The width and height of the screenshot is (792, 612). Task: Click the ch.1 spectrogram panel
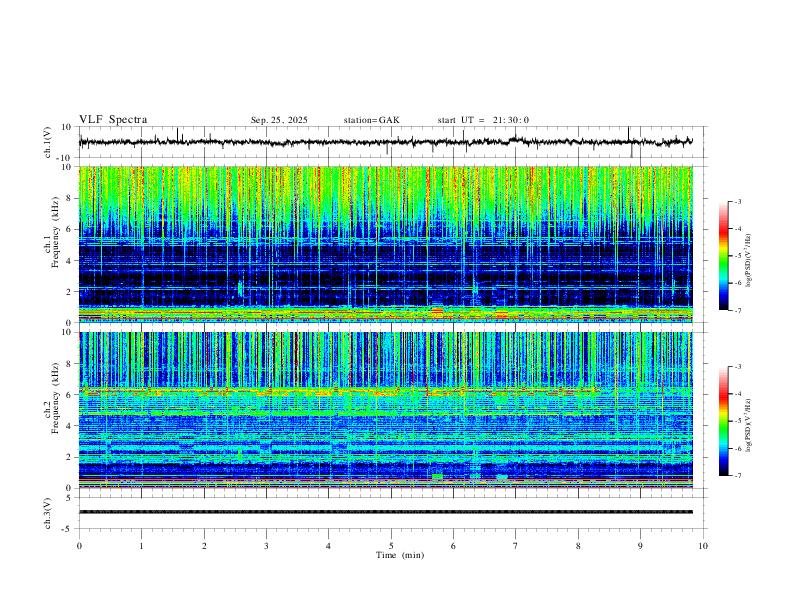[386, 244]
